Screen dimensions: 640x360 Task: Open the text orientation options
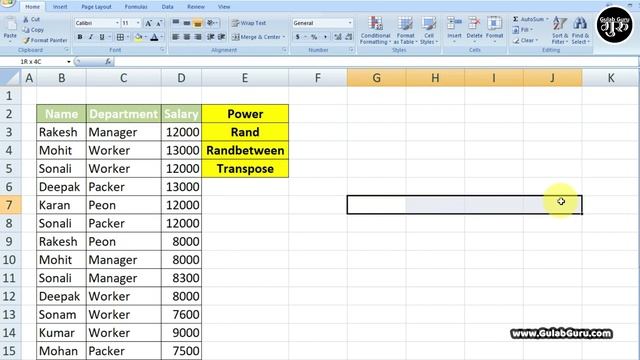click(212, 23)
